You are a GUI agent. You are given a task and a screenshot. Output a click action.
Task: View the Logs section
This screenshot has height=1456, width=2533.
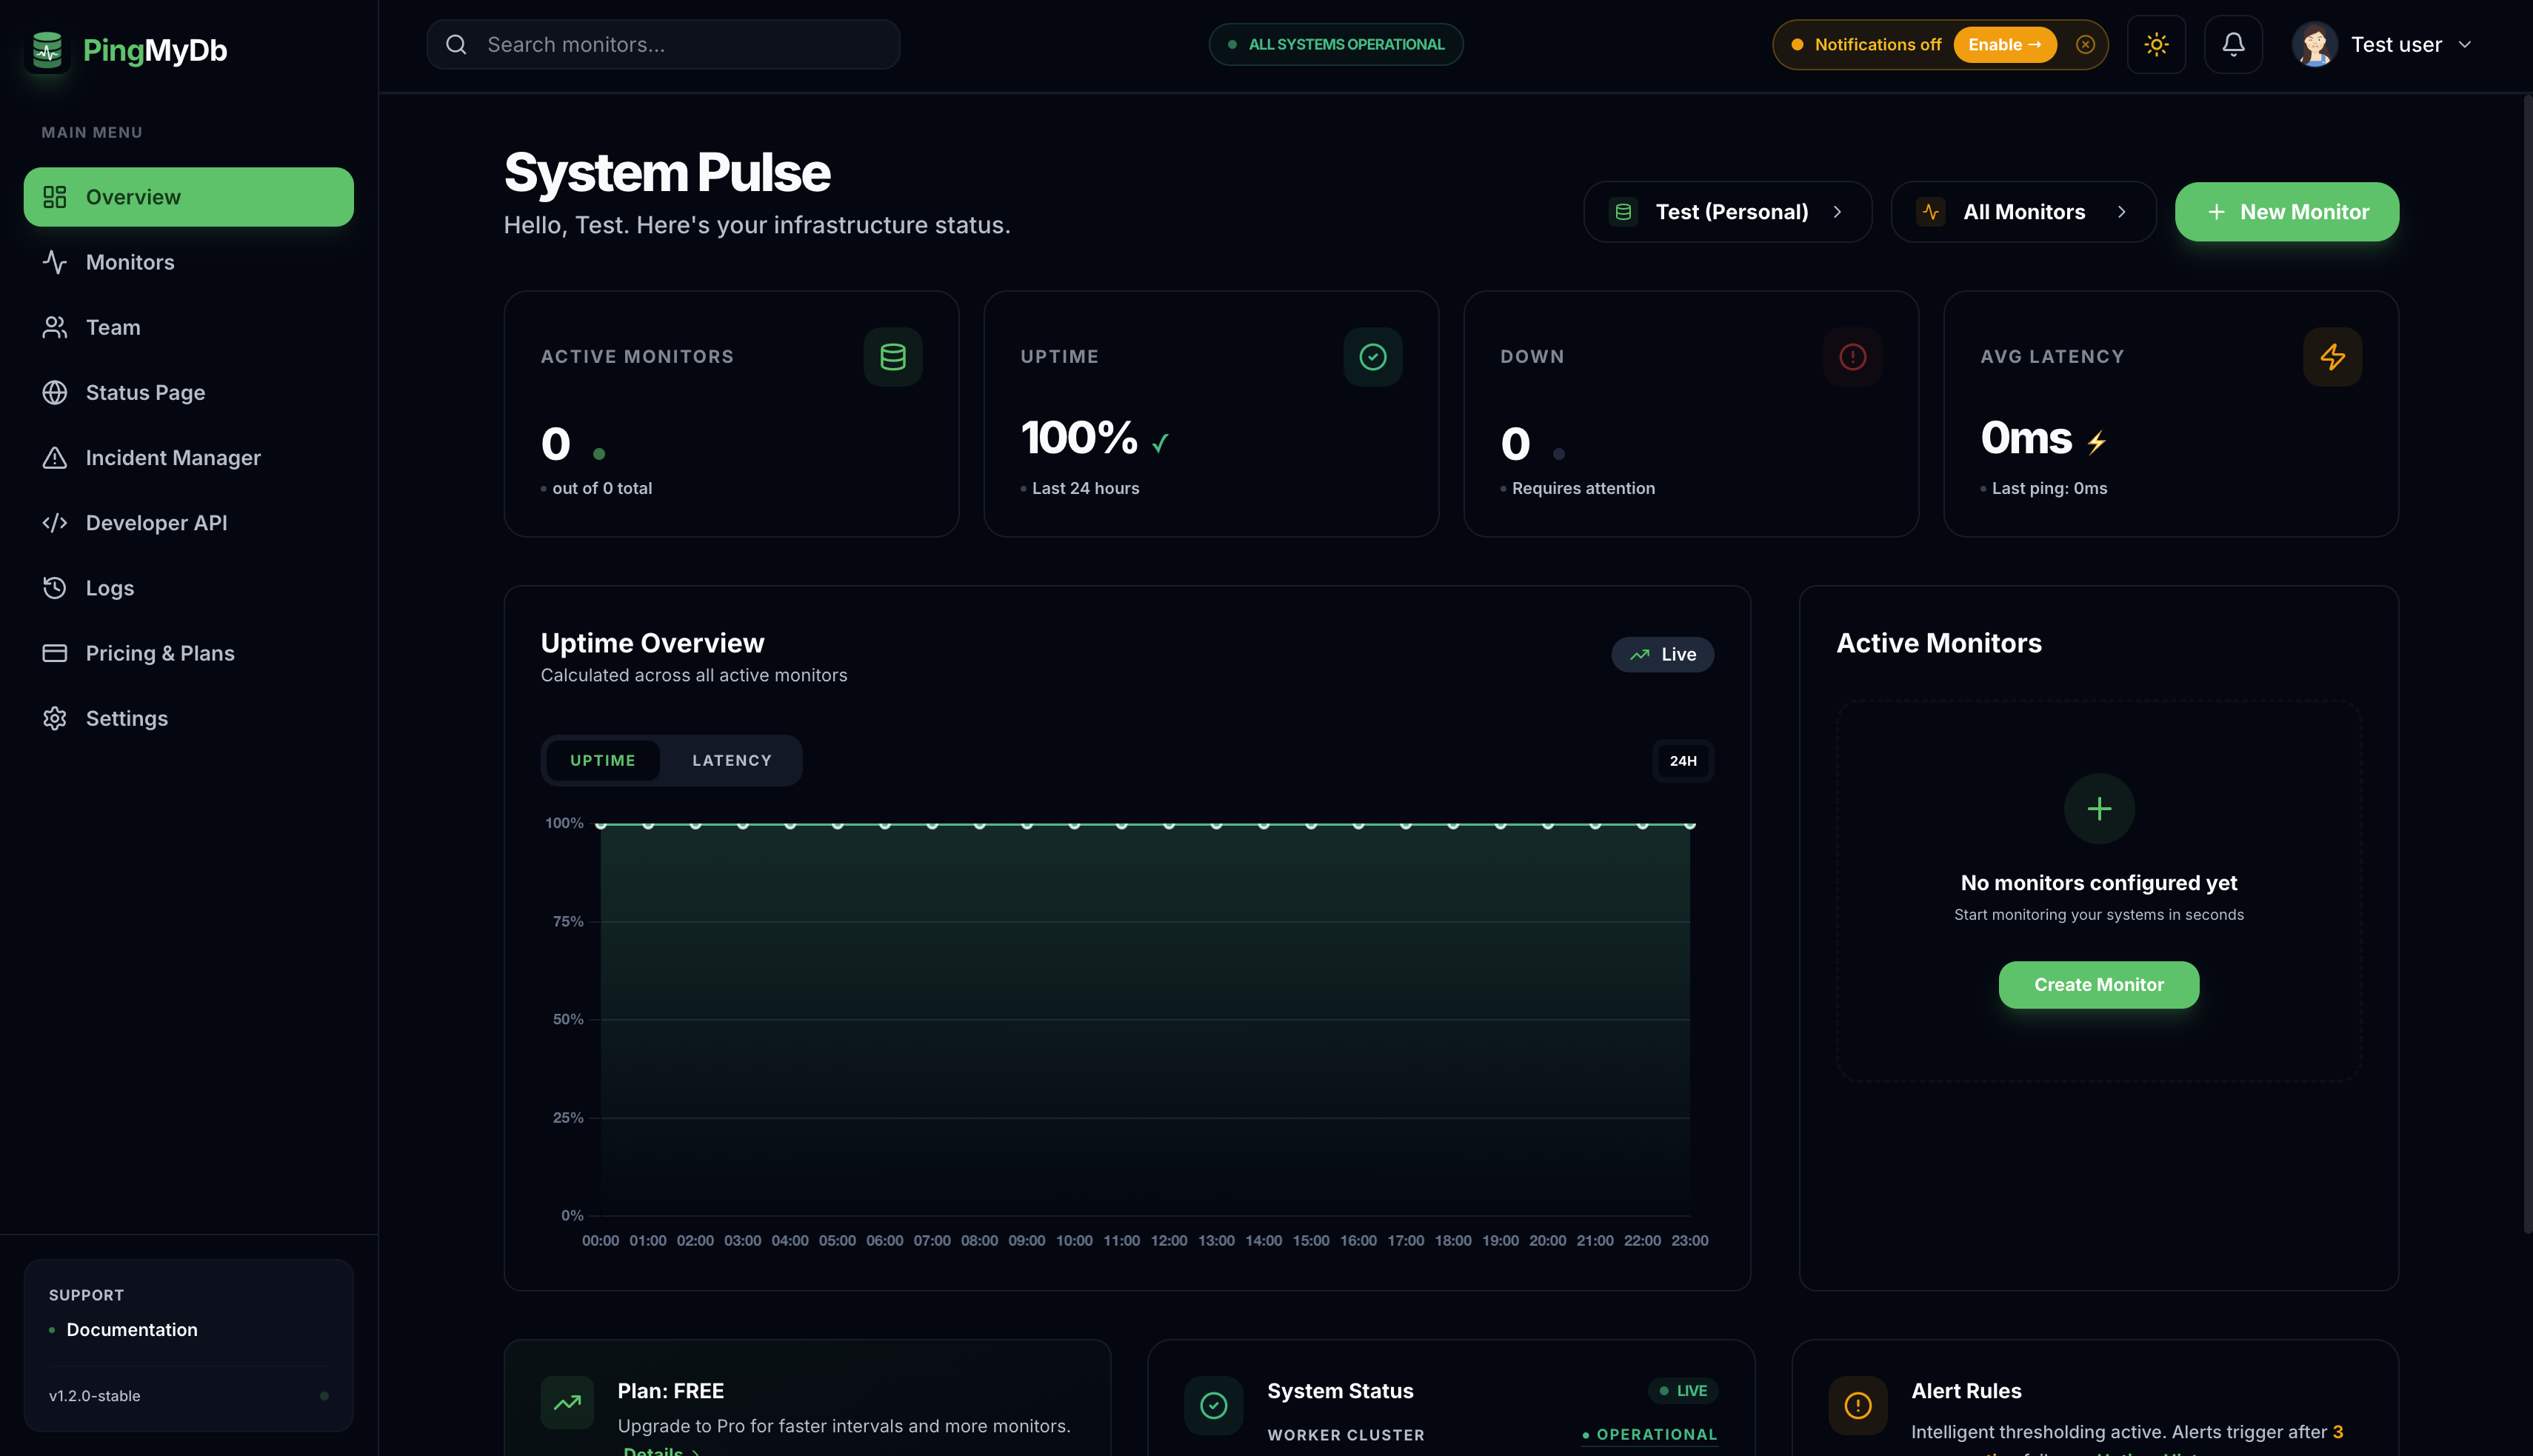click(x=108, y=587)
